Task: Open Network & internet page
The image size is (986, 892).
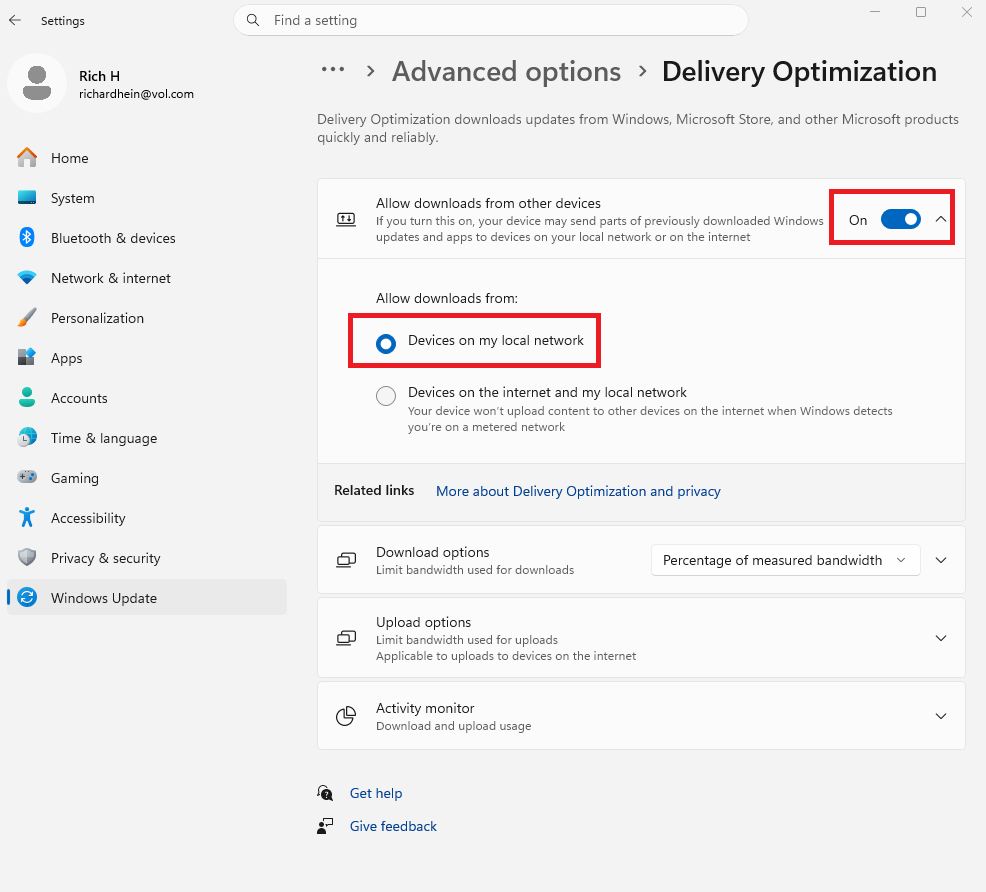Action: [147, 278]
